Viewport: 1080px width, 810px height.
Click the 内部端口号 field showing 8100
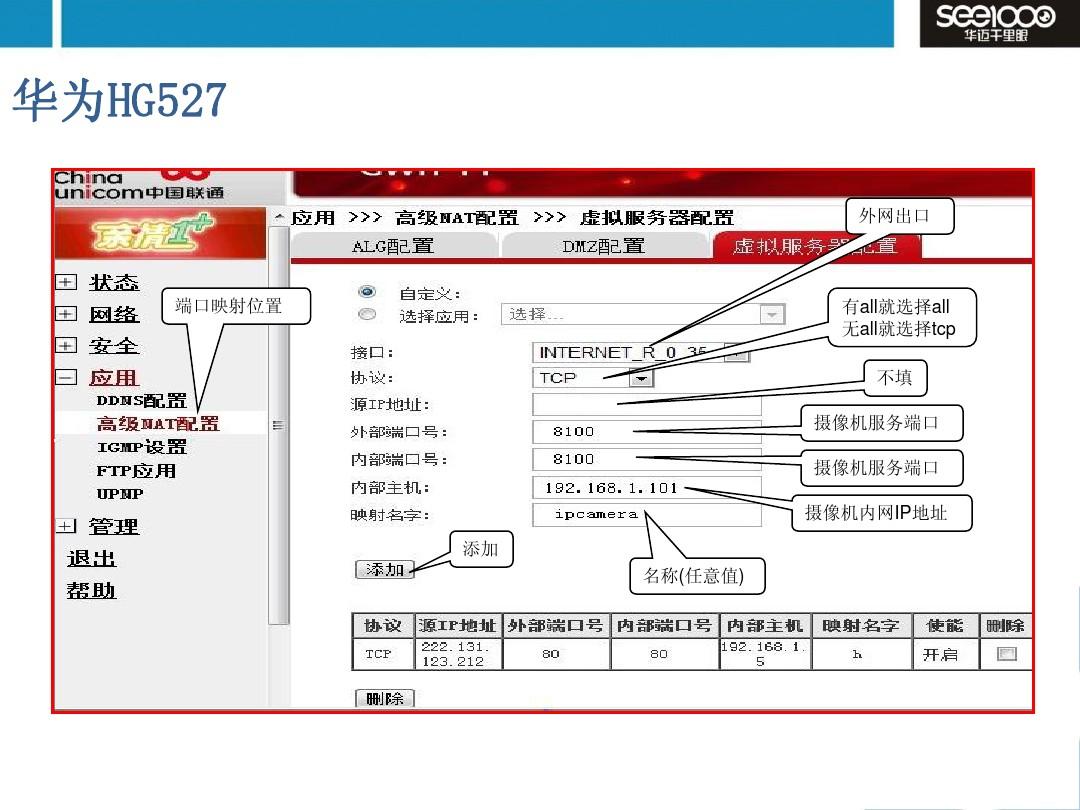(647, 459)
